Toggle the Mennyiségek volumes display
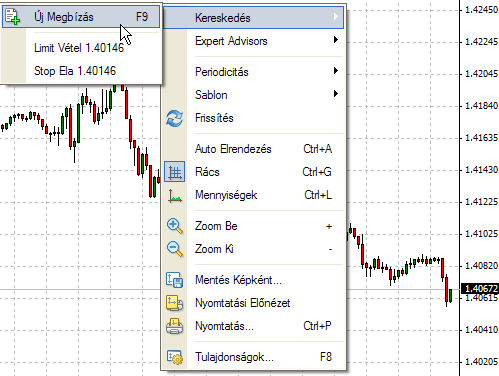This screenshot has width=499, height=376. tap(253, 195)
